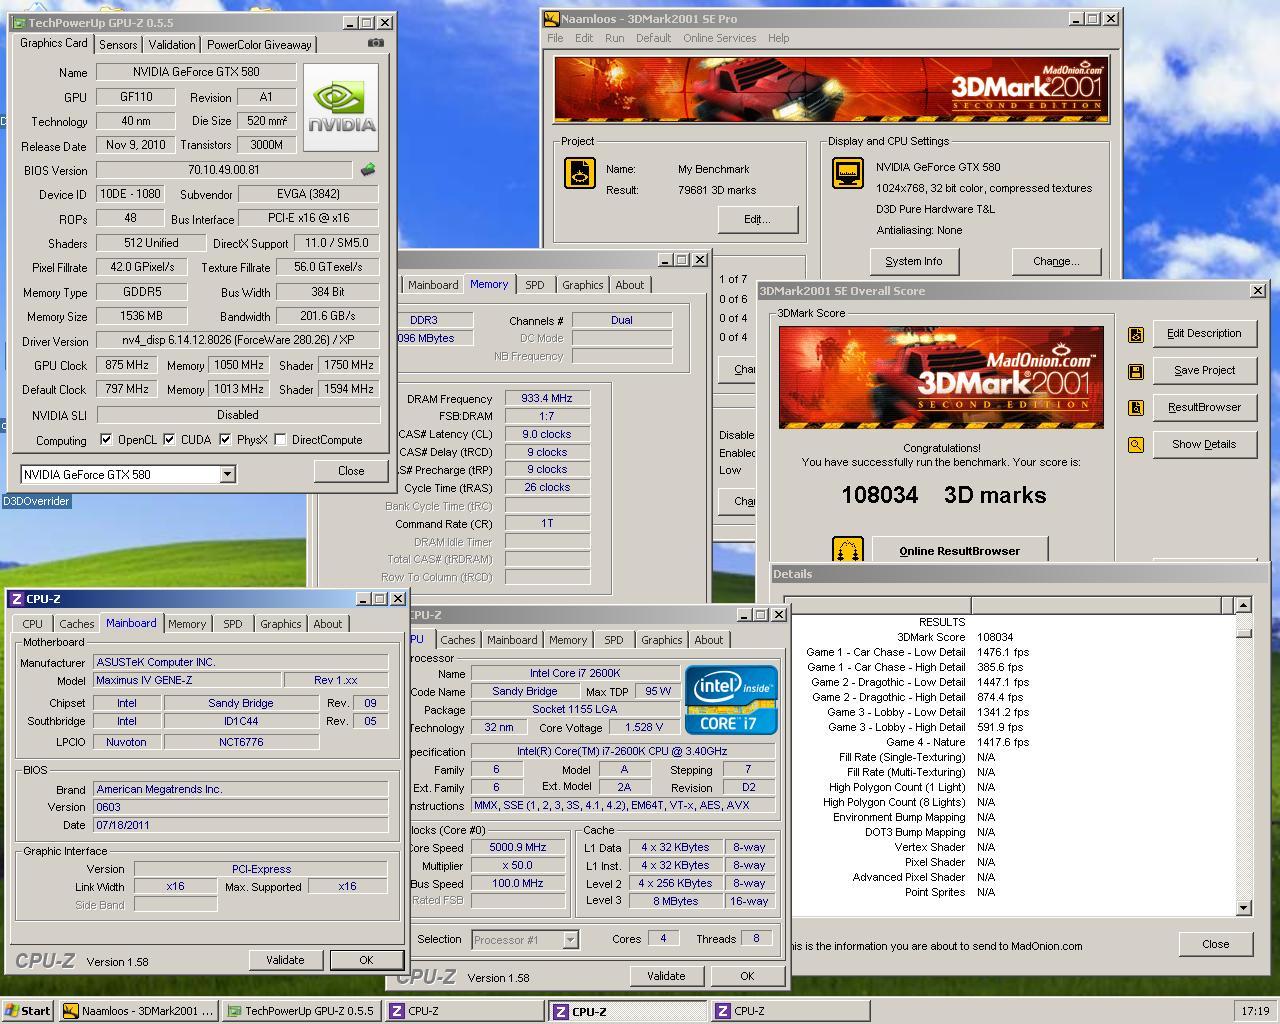Click the Core Speed 5000.9 MHz value
This screenshot has width=1280, height=1024.
518,847
